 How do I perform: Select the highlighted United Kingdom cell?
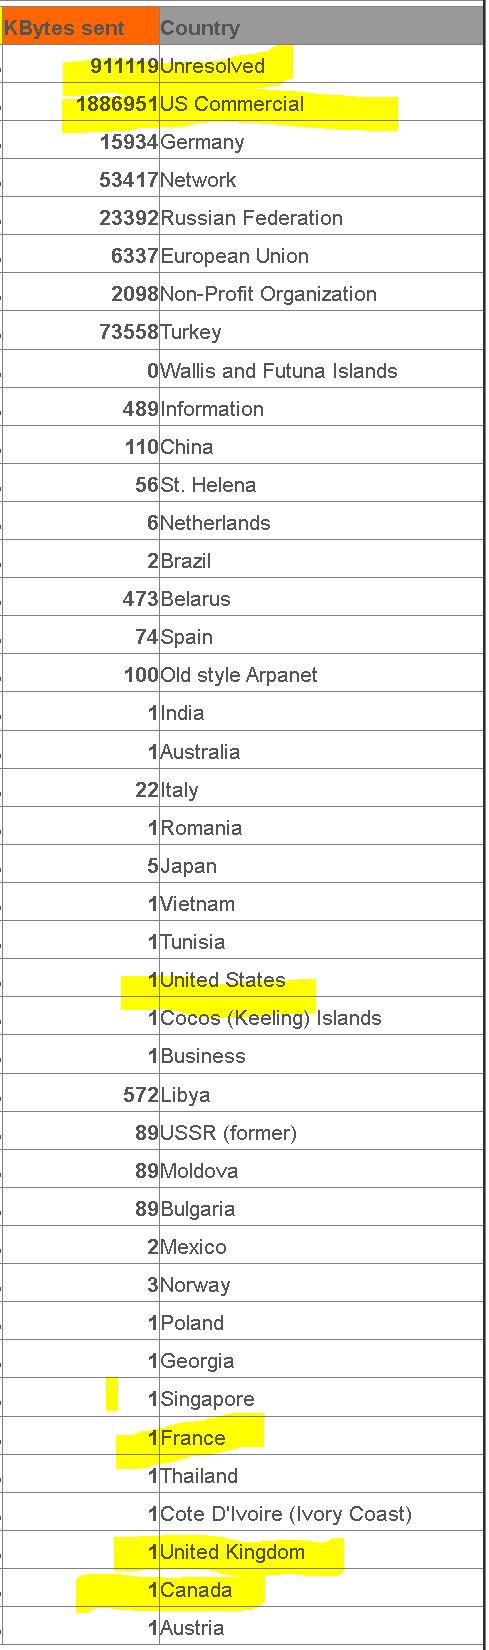(x=321, y=1552)
